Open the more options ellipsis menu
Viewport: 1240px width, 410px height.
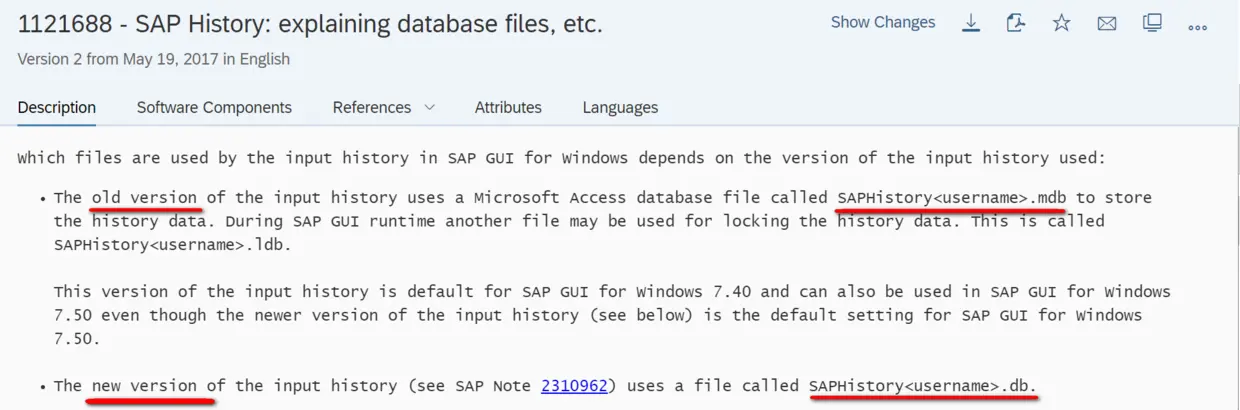click(1198, 25)
